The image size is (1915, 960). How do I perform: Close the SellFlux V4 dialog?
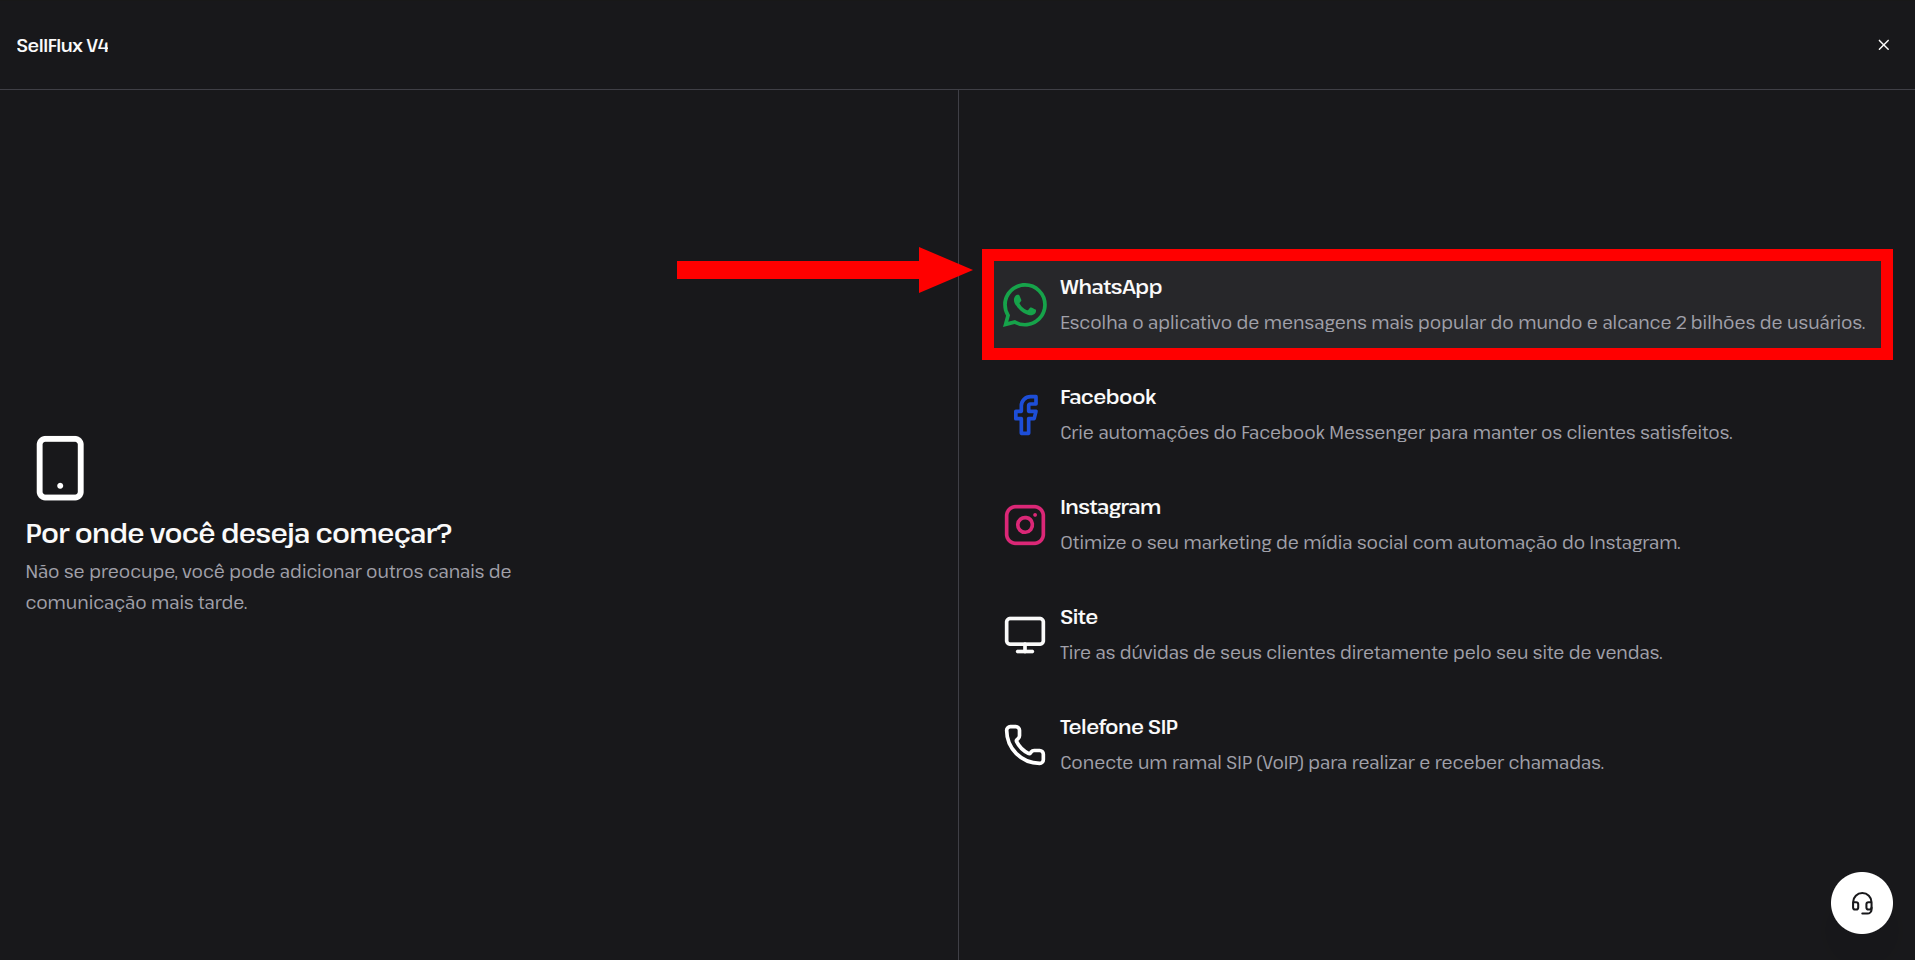1884,45
